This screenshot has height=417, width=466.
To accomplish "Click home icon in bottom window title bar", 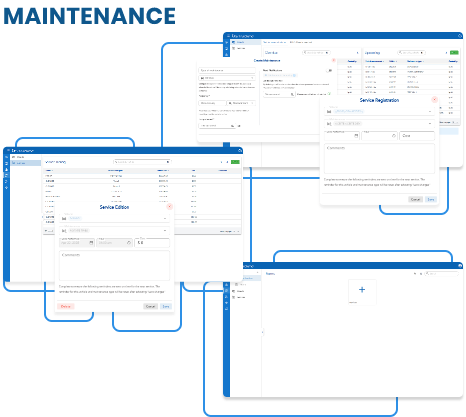I will coord(460,266).
